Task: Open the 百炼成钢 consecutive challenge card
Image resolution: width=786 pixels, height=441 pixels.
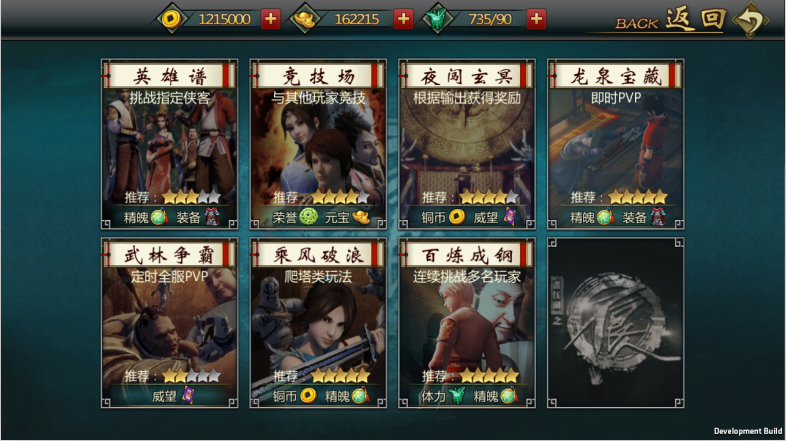Action: pos(467,323)
